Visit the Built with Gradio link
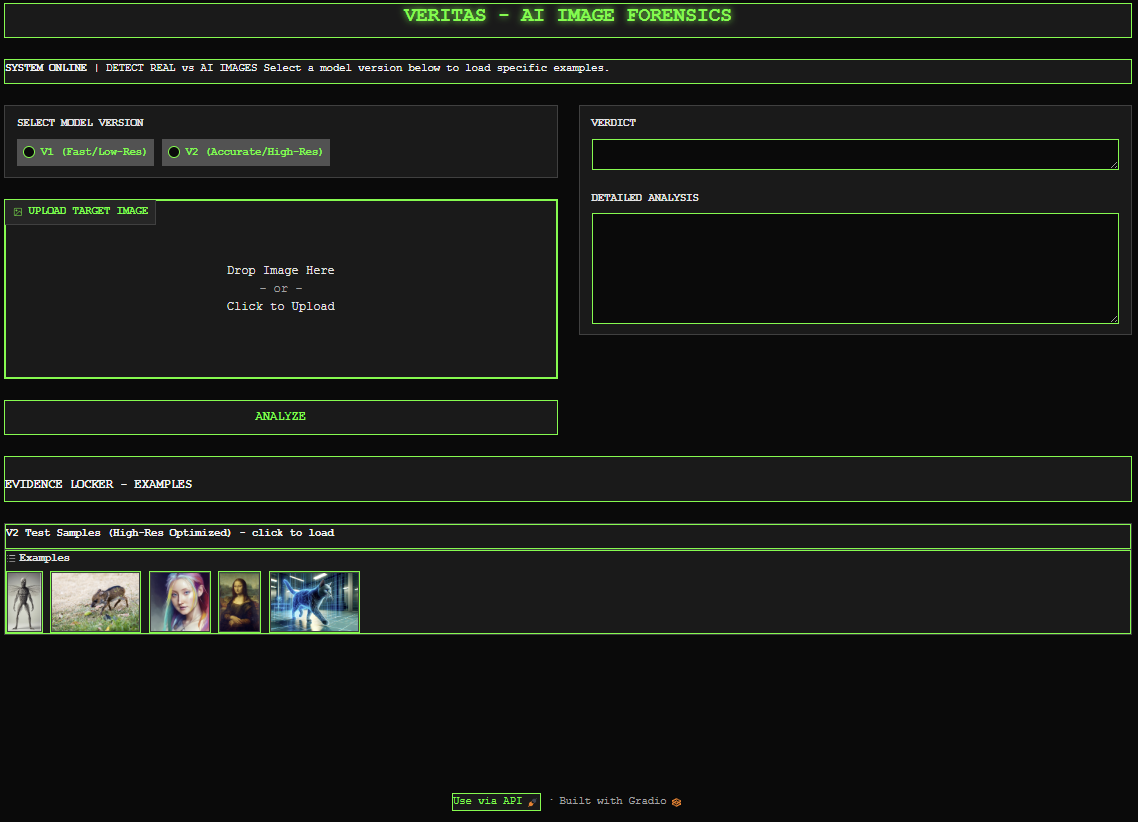1138x822 pixels. 612,801
